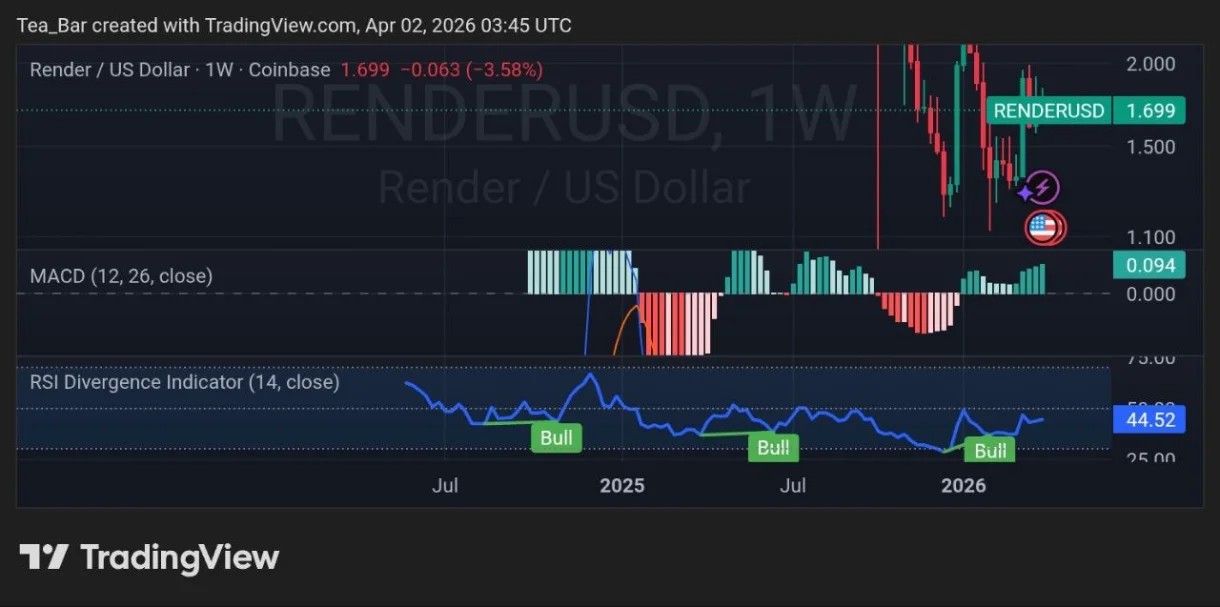Select the RSI Divergence Indicator (14, close) label

point(184,382)
